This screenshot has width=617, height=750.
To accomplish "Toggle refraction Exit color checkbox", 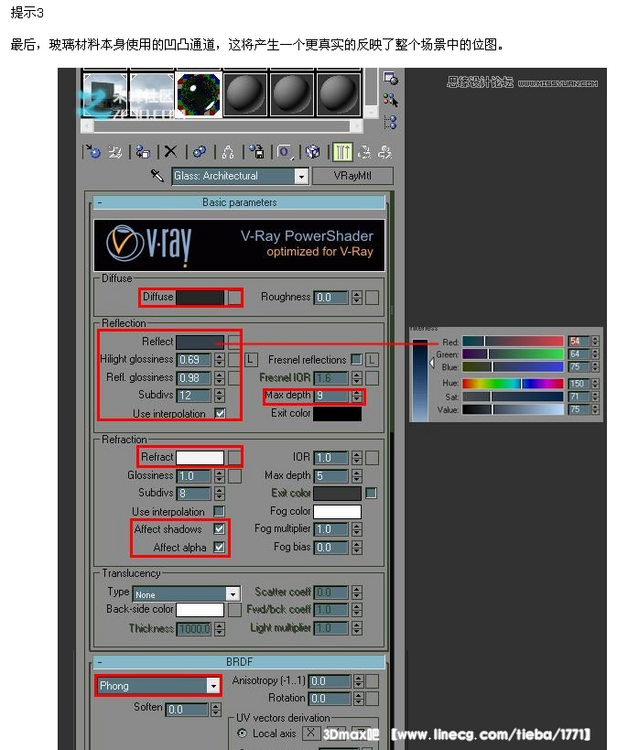I will tap(371, 493).
